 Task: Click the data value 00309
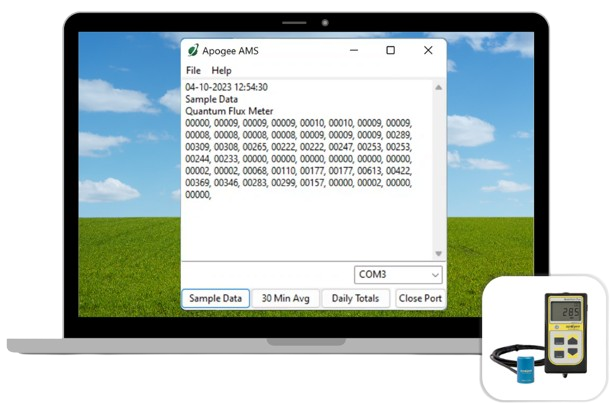click(197, 147)
